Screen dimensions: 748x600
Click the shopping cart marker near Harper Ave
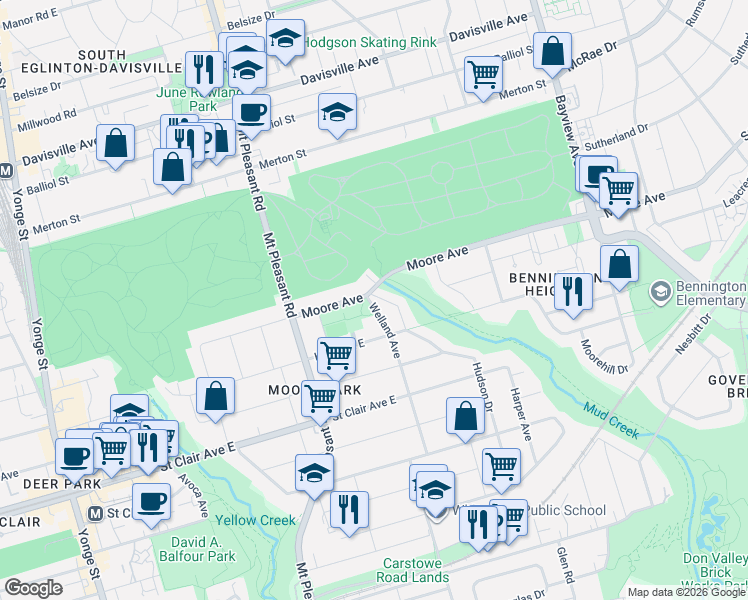click(501, 467)
